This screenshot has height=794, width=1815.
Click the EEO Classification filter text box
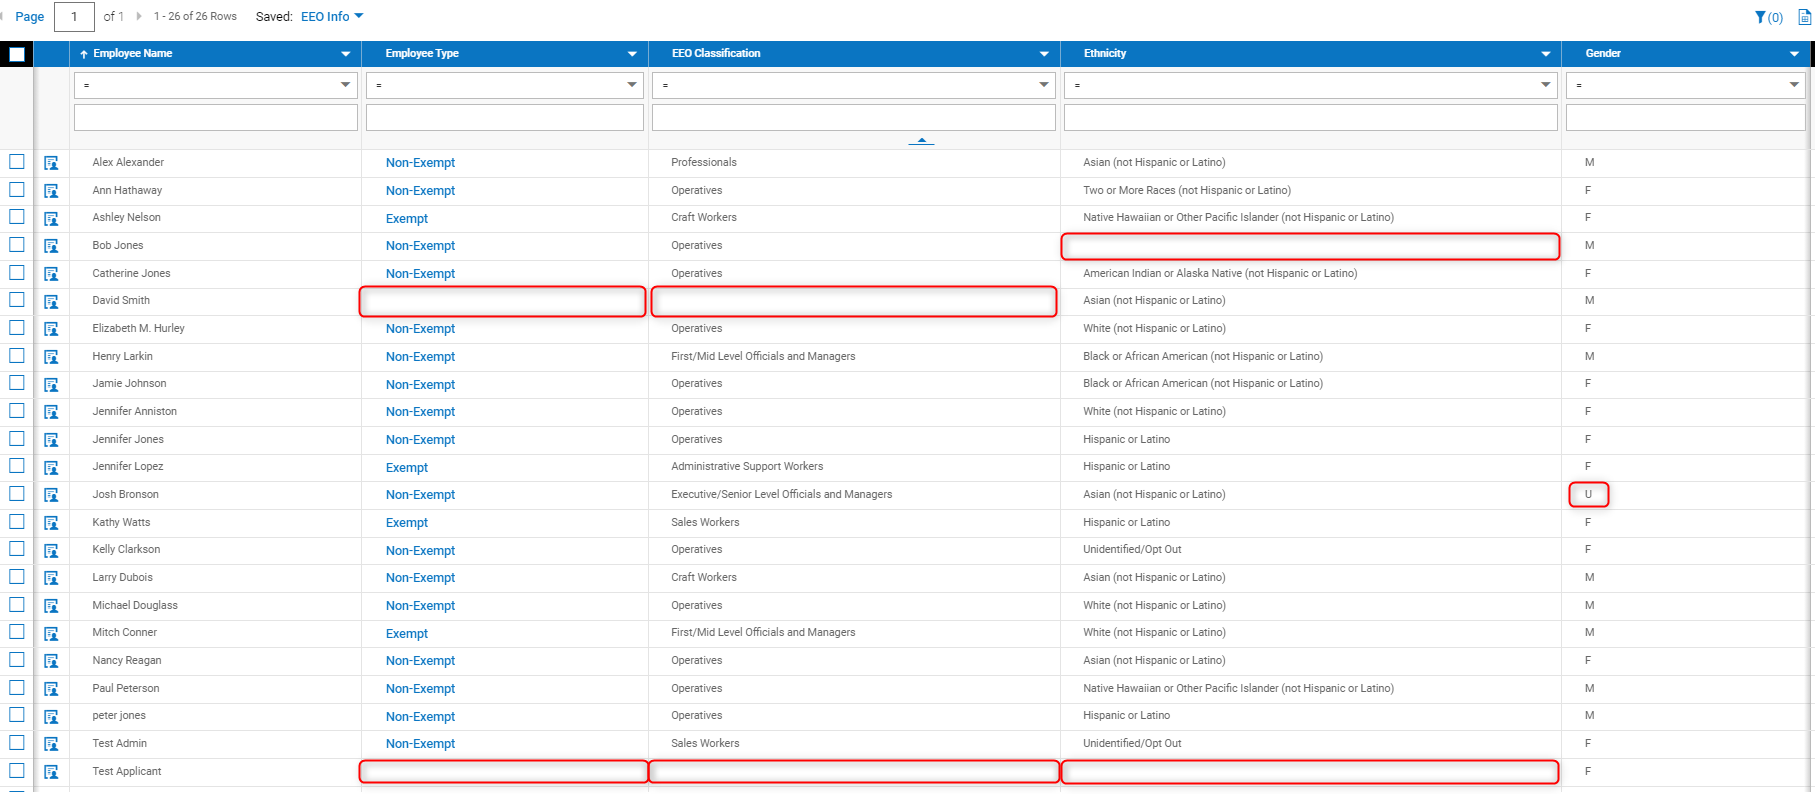click(854, 118)
